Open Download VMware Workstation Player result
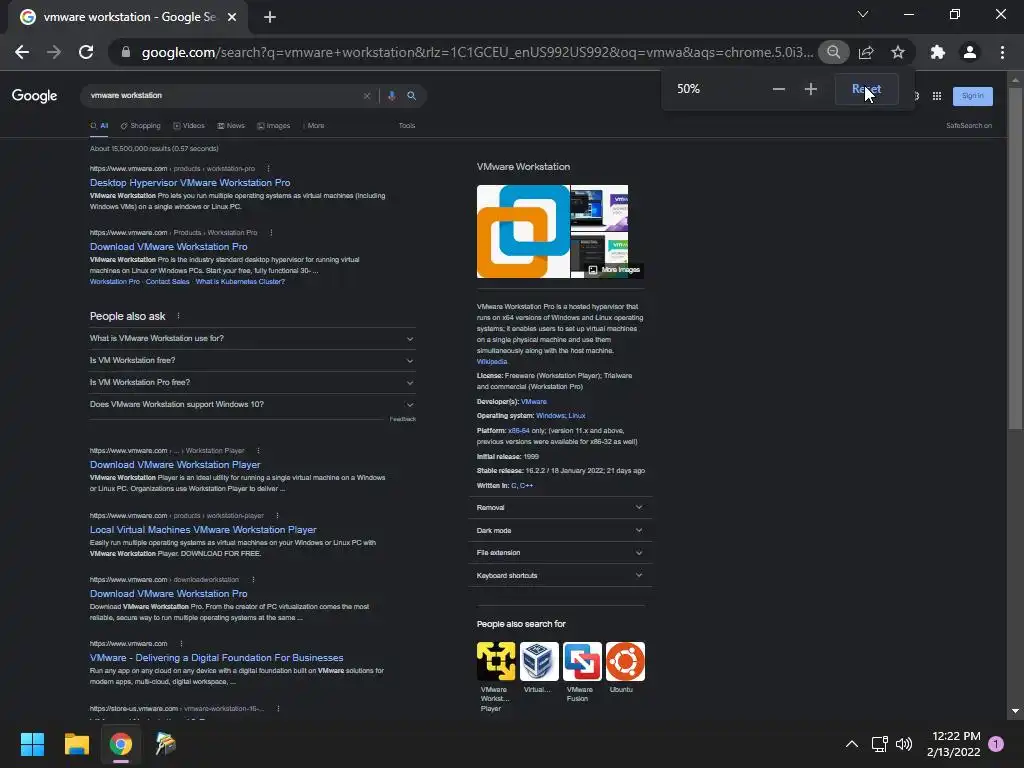Viewport: 1024px width, 768px height. pos(175,465)
